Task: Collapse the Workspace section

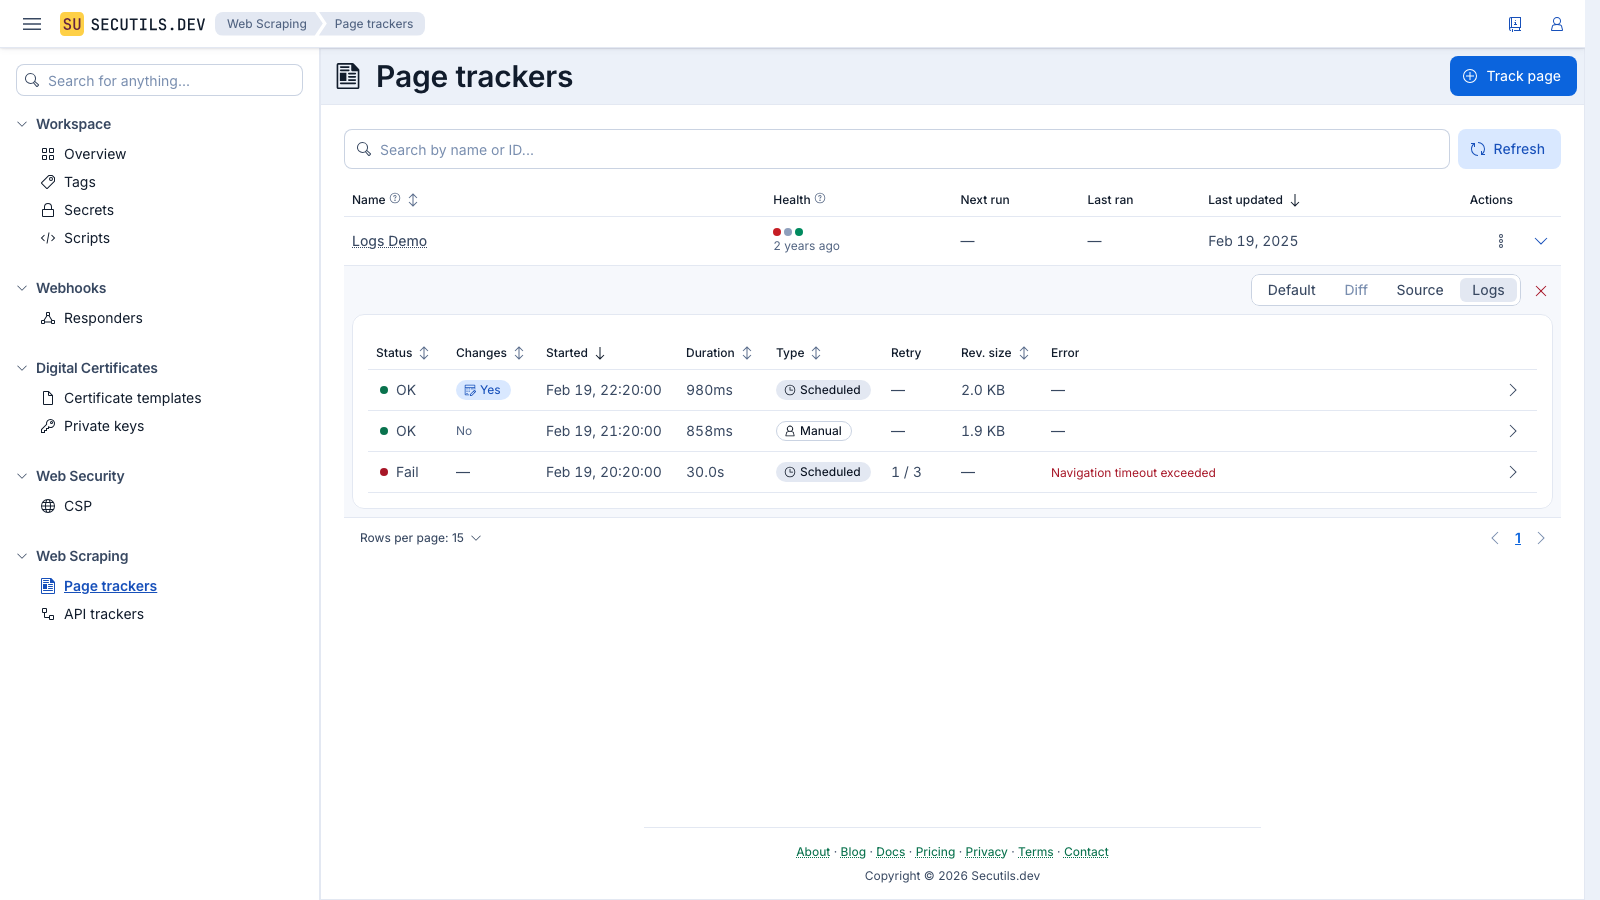Action: 22,124
